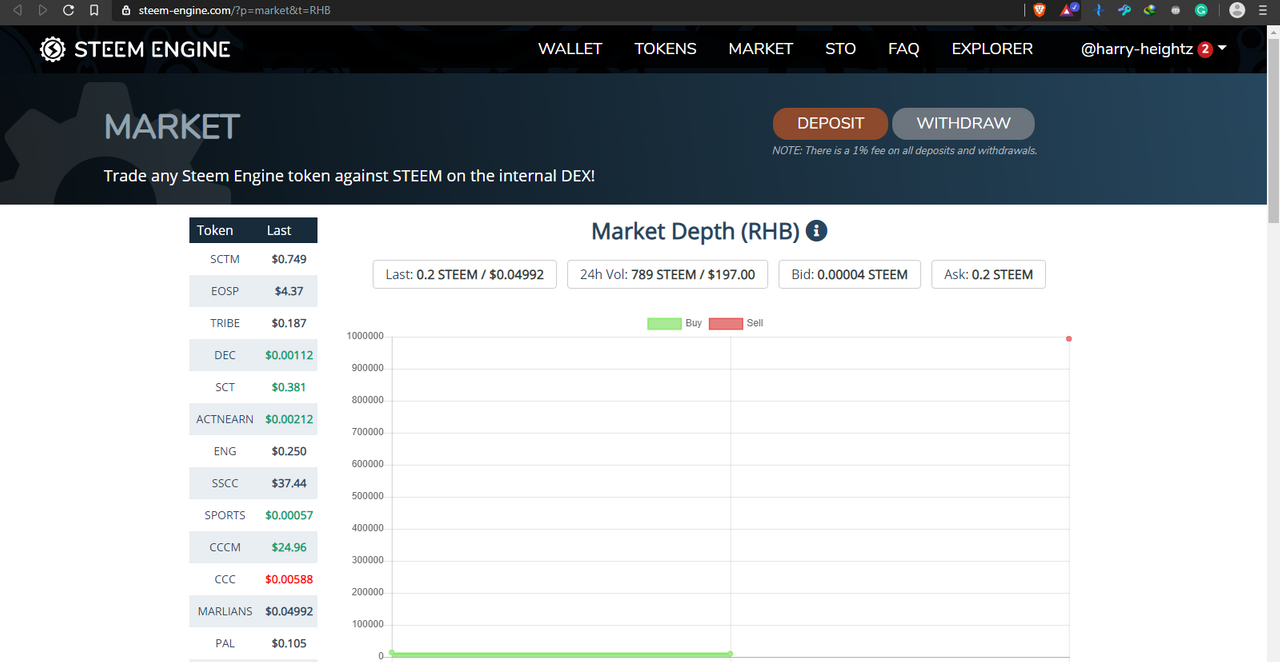This screenshot has height=662, width=1280.
Task: Open the TOKENS menu item
Action: click(x=665, y=48)
